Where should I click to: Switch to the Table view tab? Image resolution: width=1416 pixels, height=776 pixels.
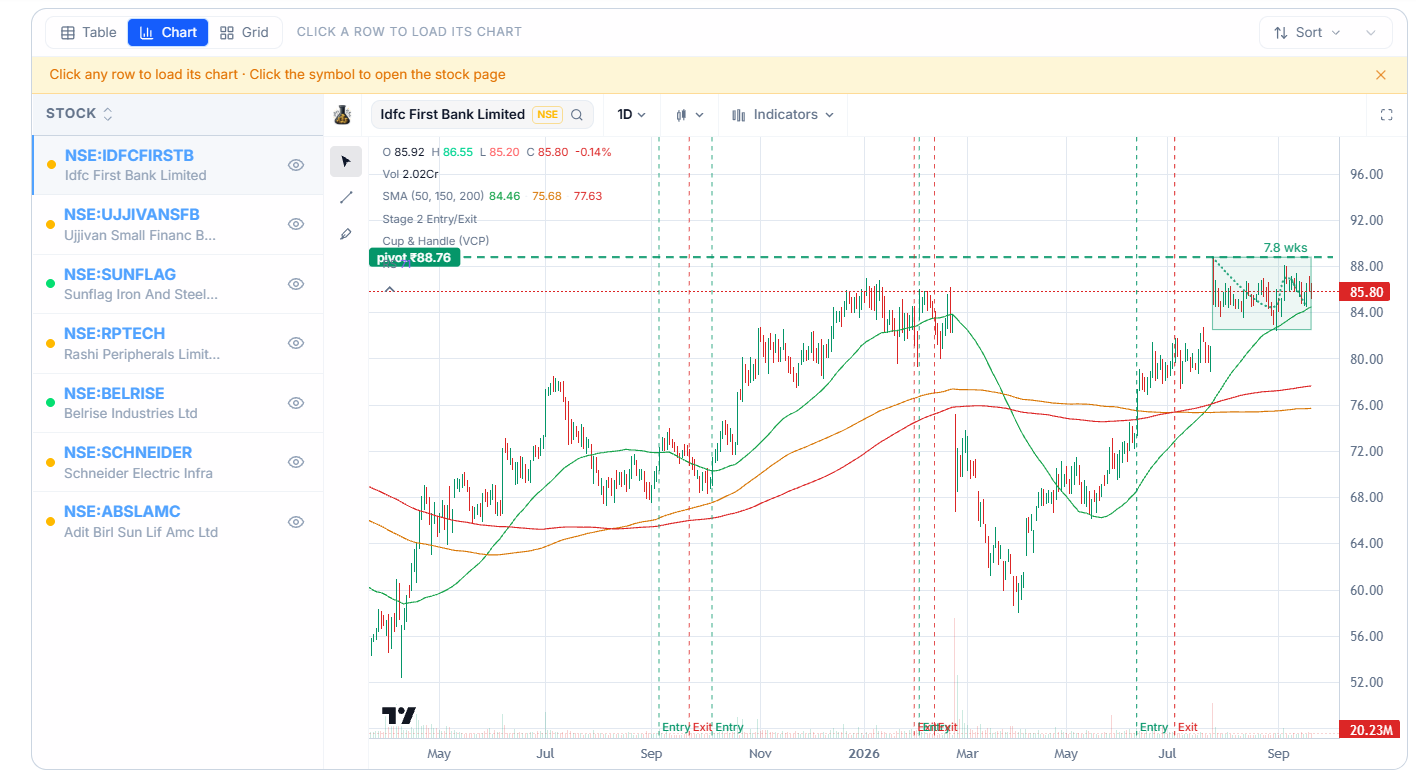coord(88,33)
